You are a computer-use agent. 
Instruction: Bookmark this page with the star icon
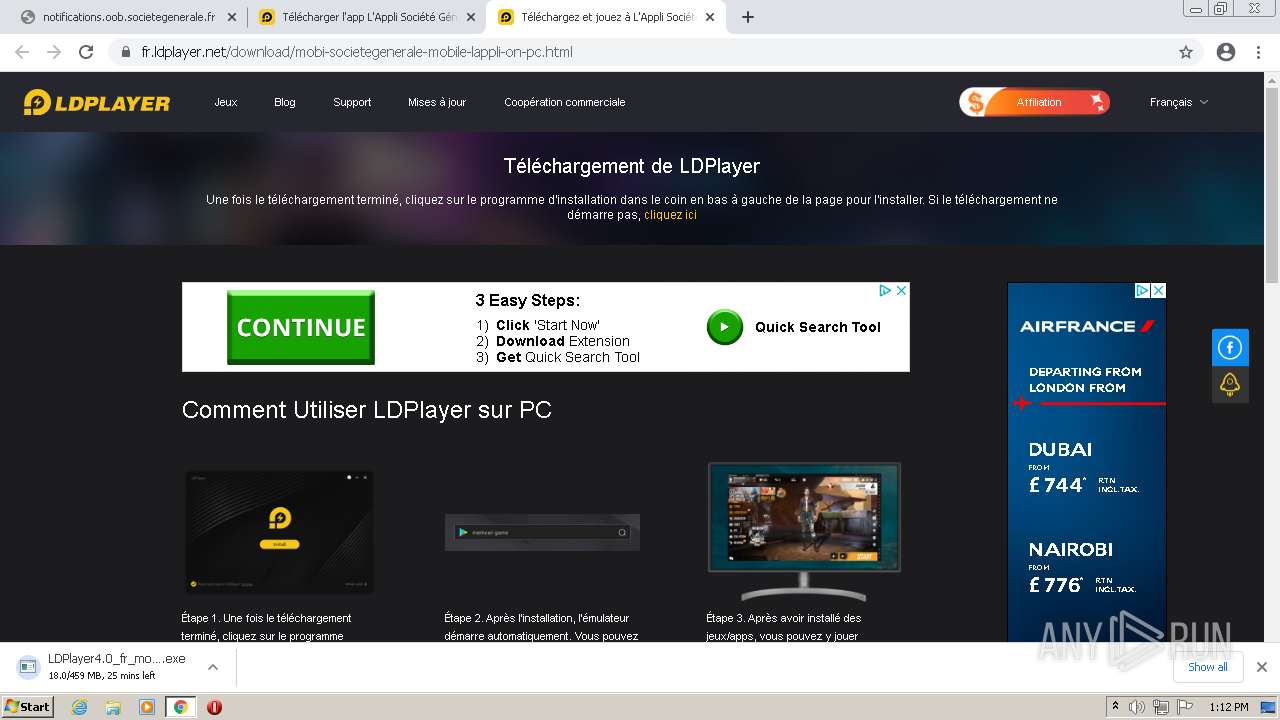pyautogui.click(x=1186, y=52)
